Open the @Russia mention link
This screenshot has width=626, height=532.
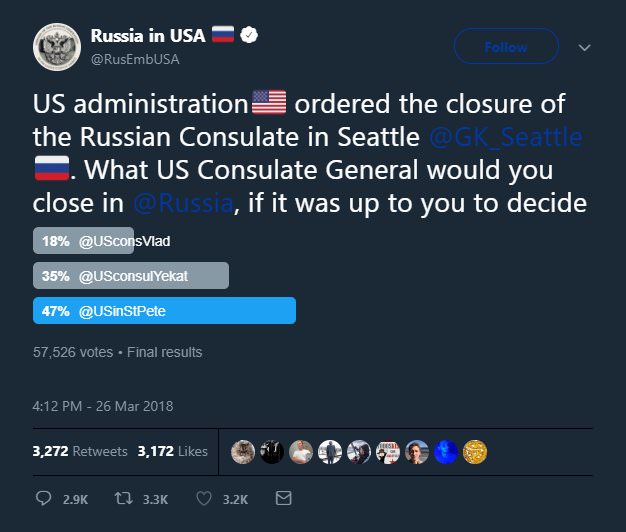(x=184, y=203)
